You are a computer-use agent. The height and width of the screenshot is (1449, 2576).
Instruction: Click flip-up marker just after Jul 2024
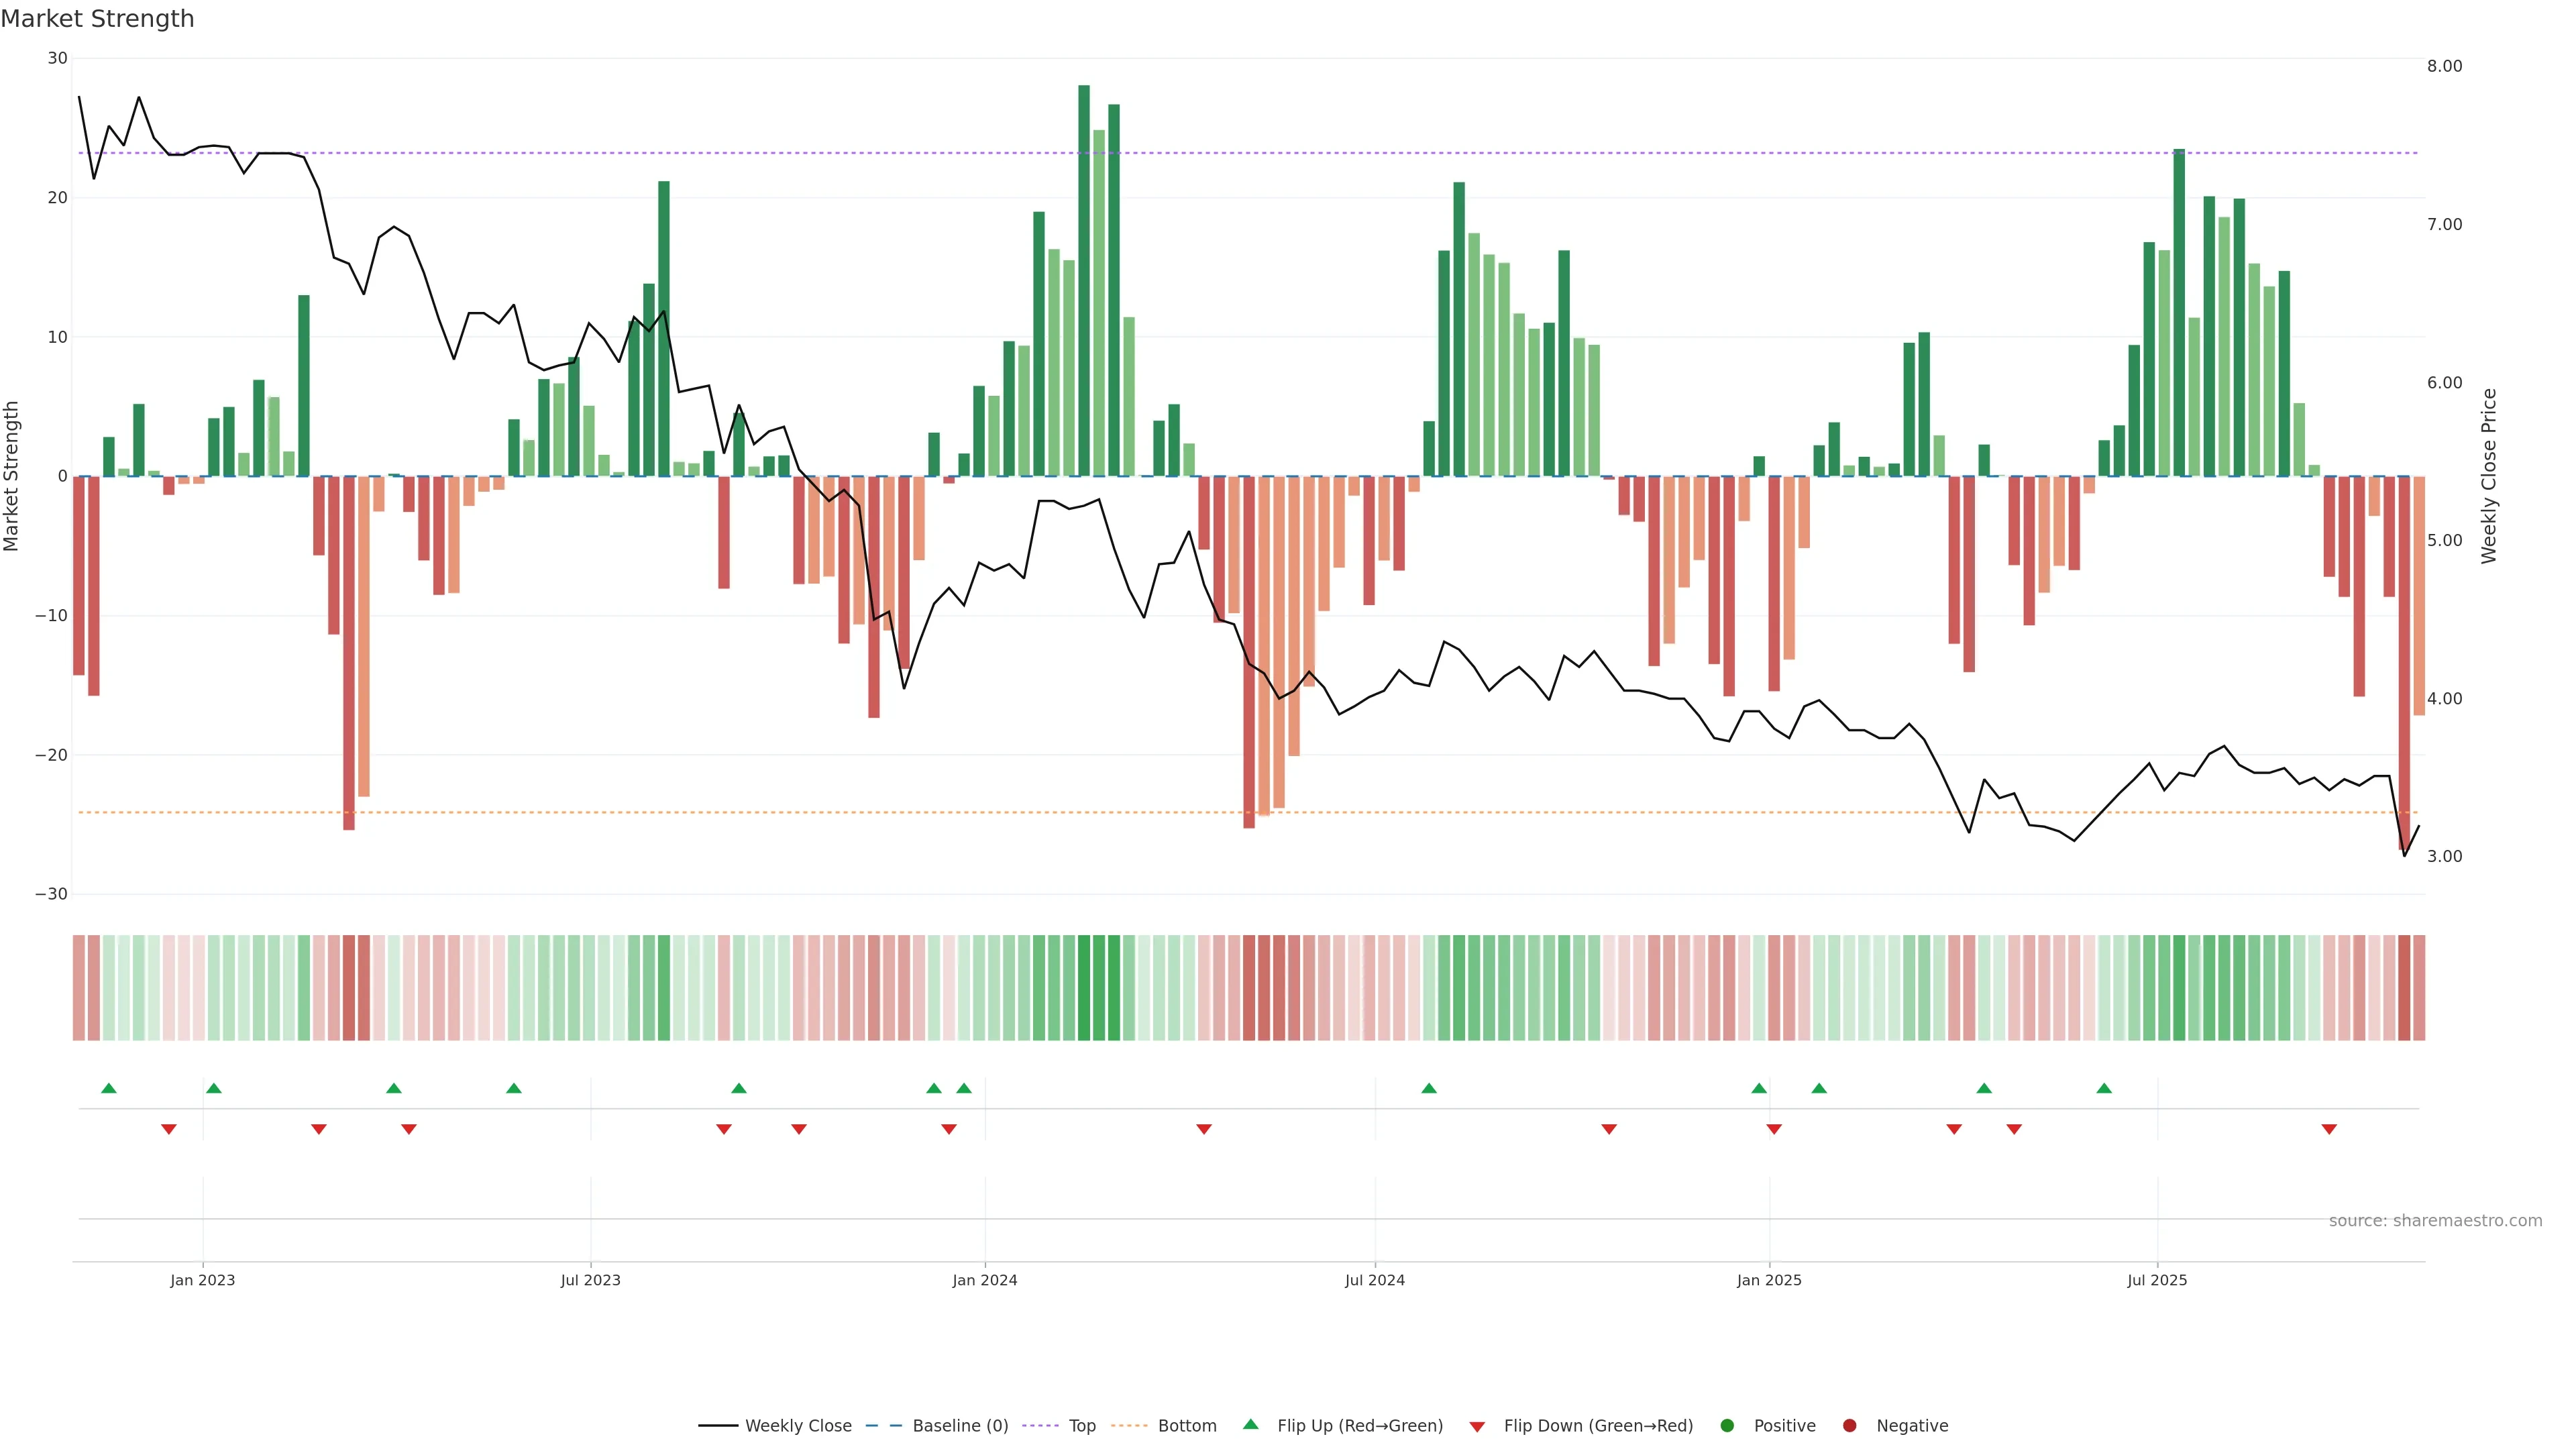pyautogui.click(x=1429, y=1088)
